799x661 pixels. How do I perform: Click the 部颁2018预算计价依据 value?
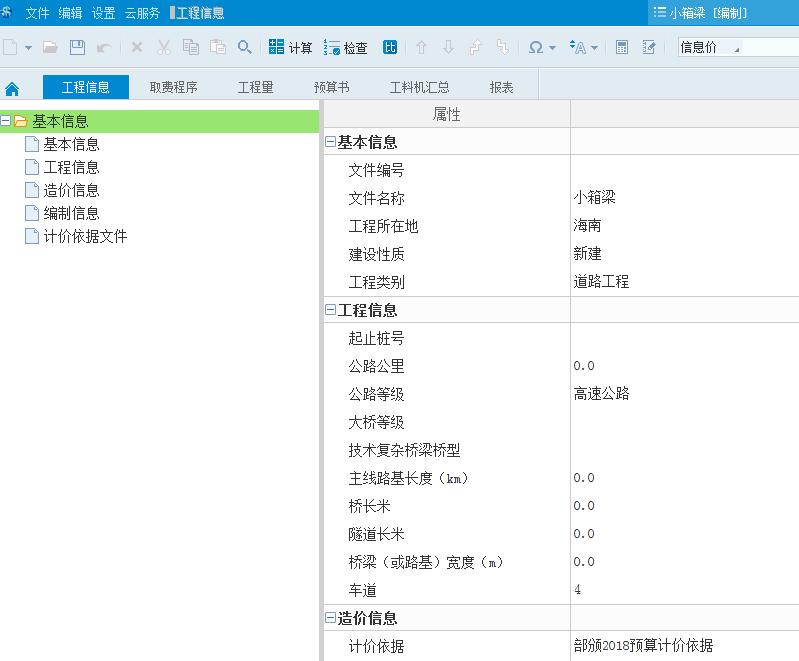coord(643,645)
